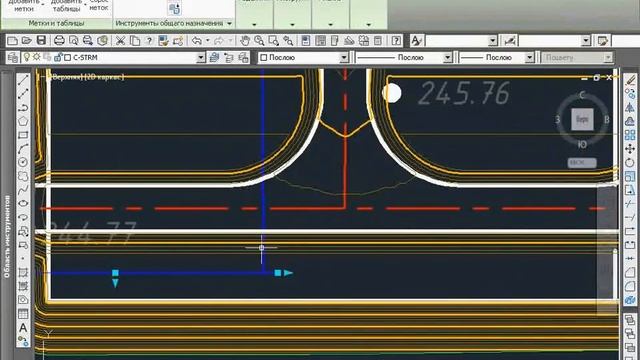The image size is (640, 360).
Task: Select the Hatch tool
Action: [23, 272]
